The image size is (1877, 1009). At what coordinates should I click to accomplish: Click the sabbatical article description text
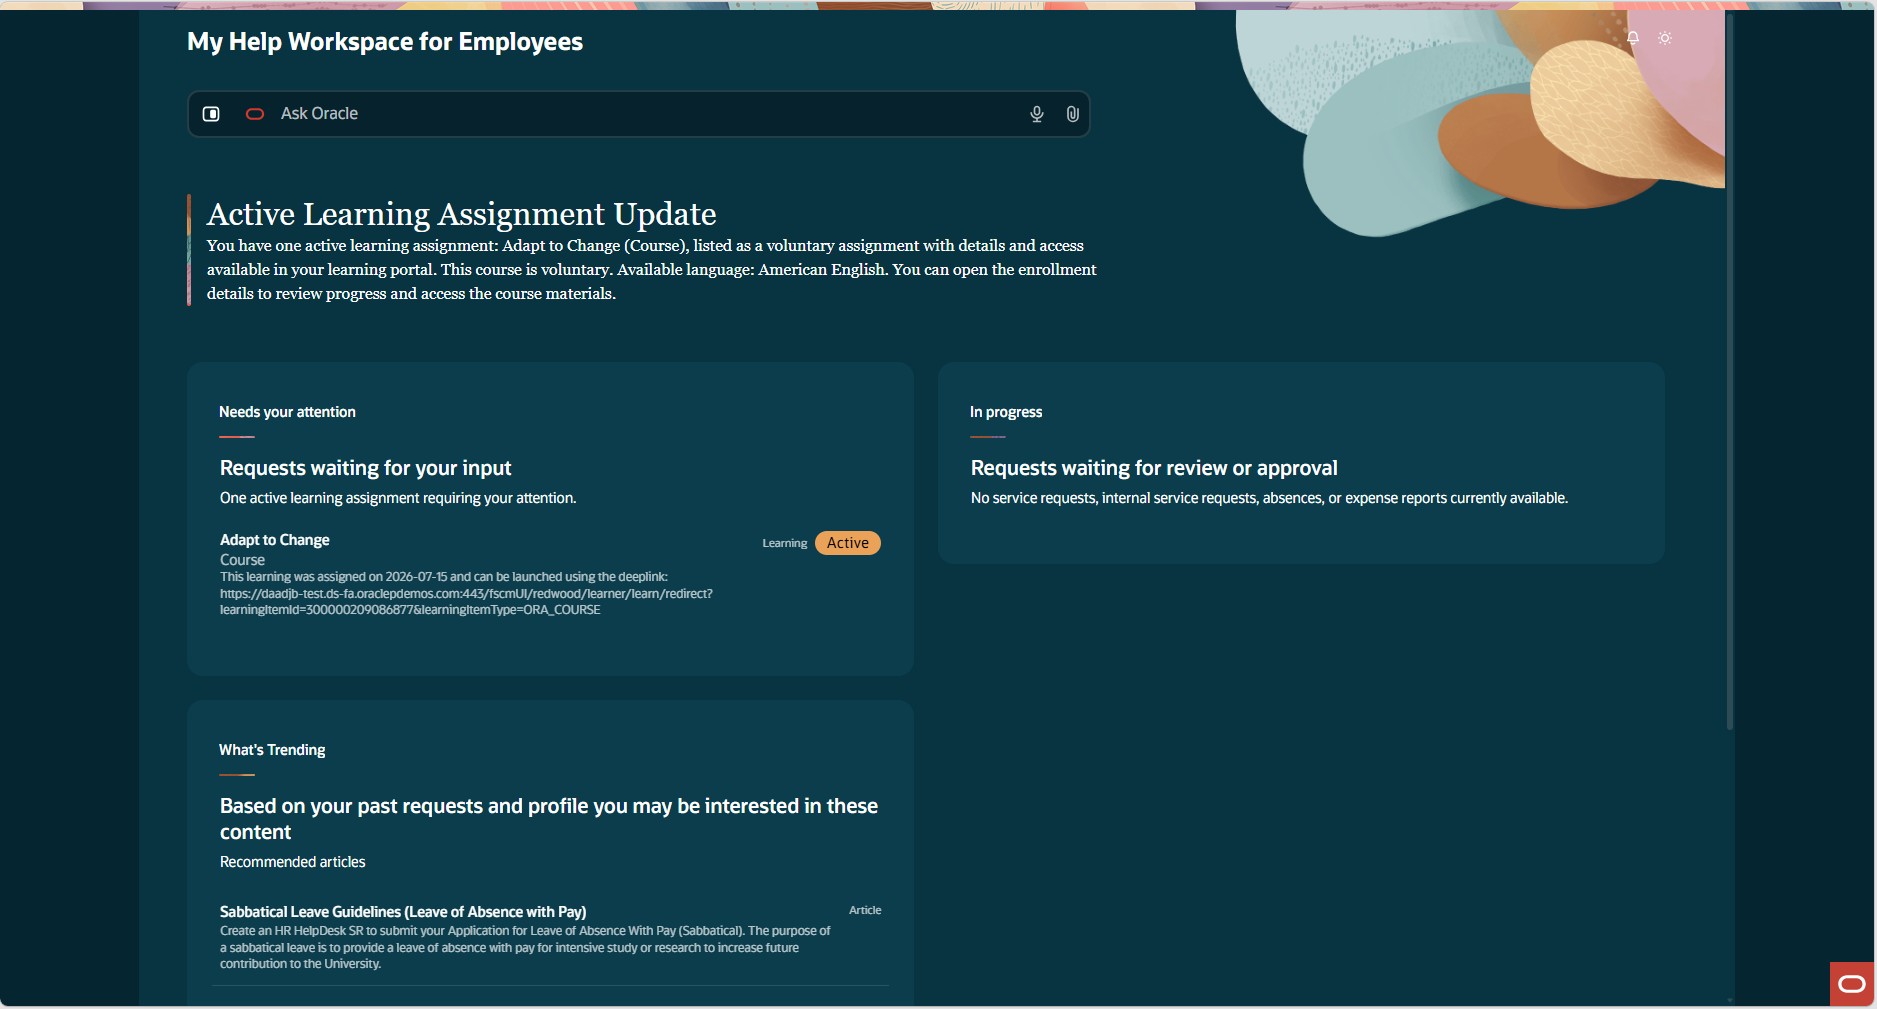coord(525,947)
